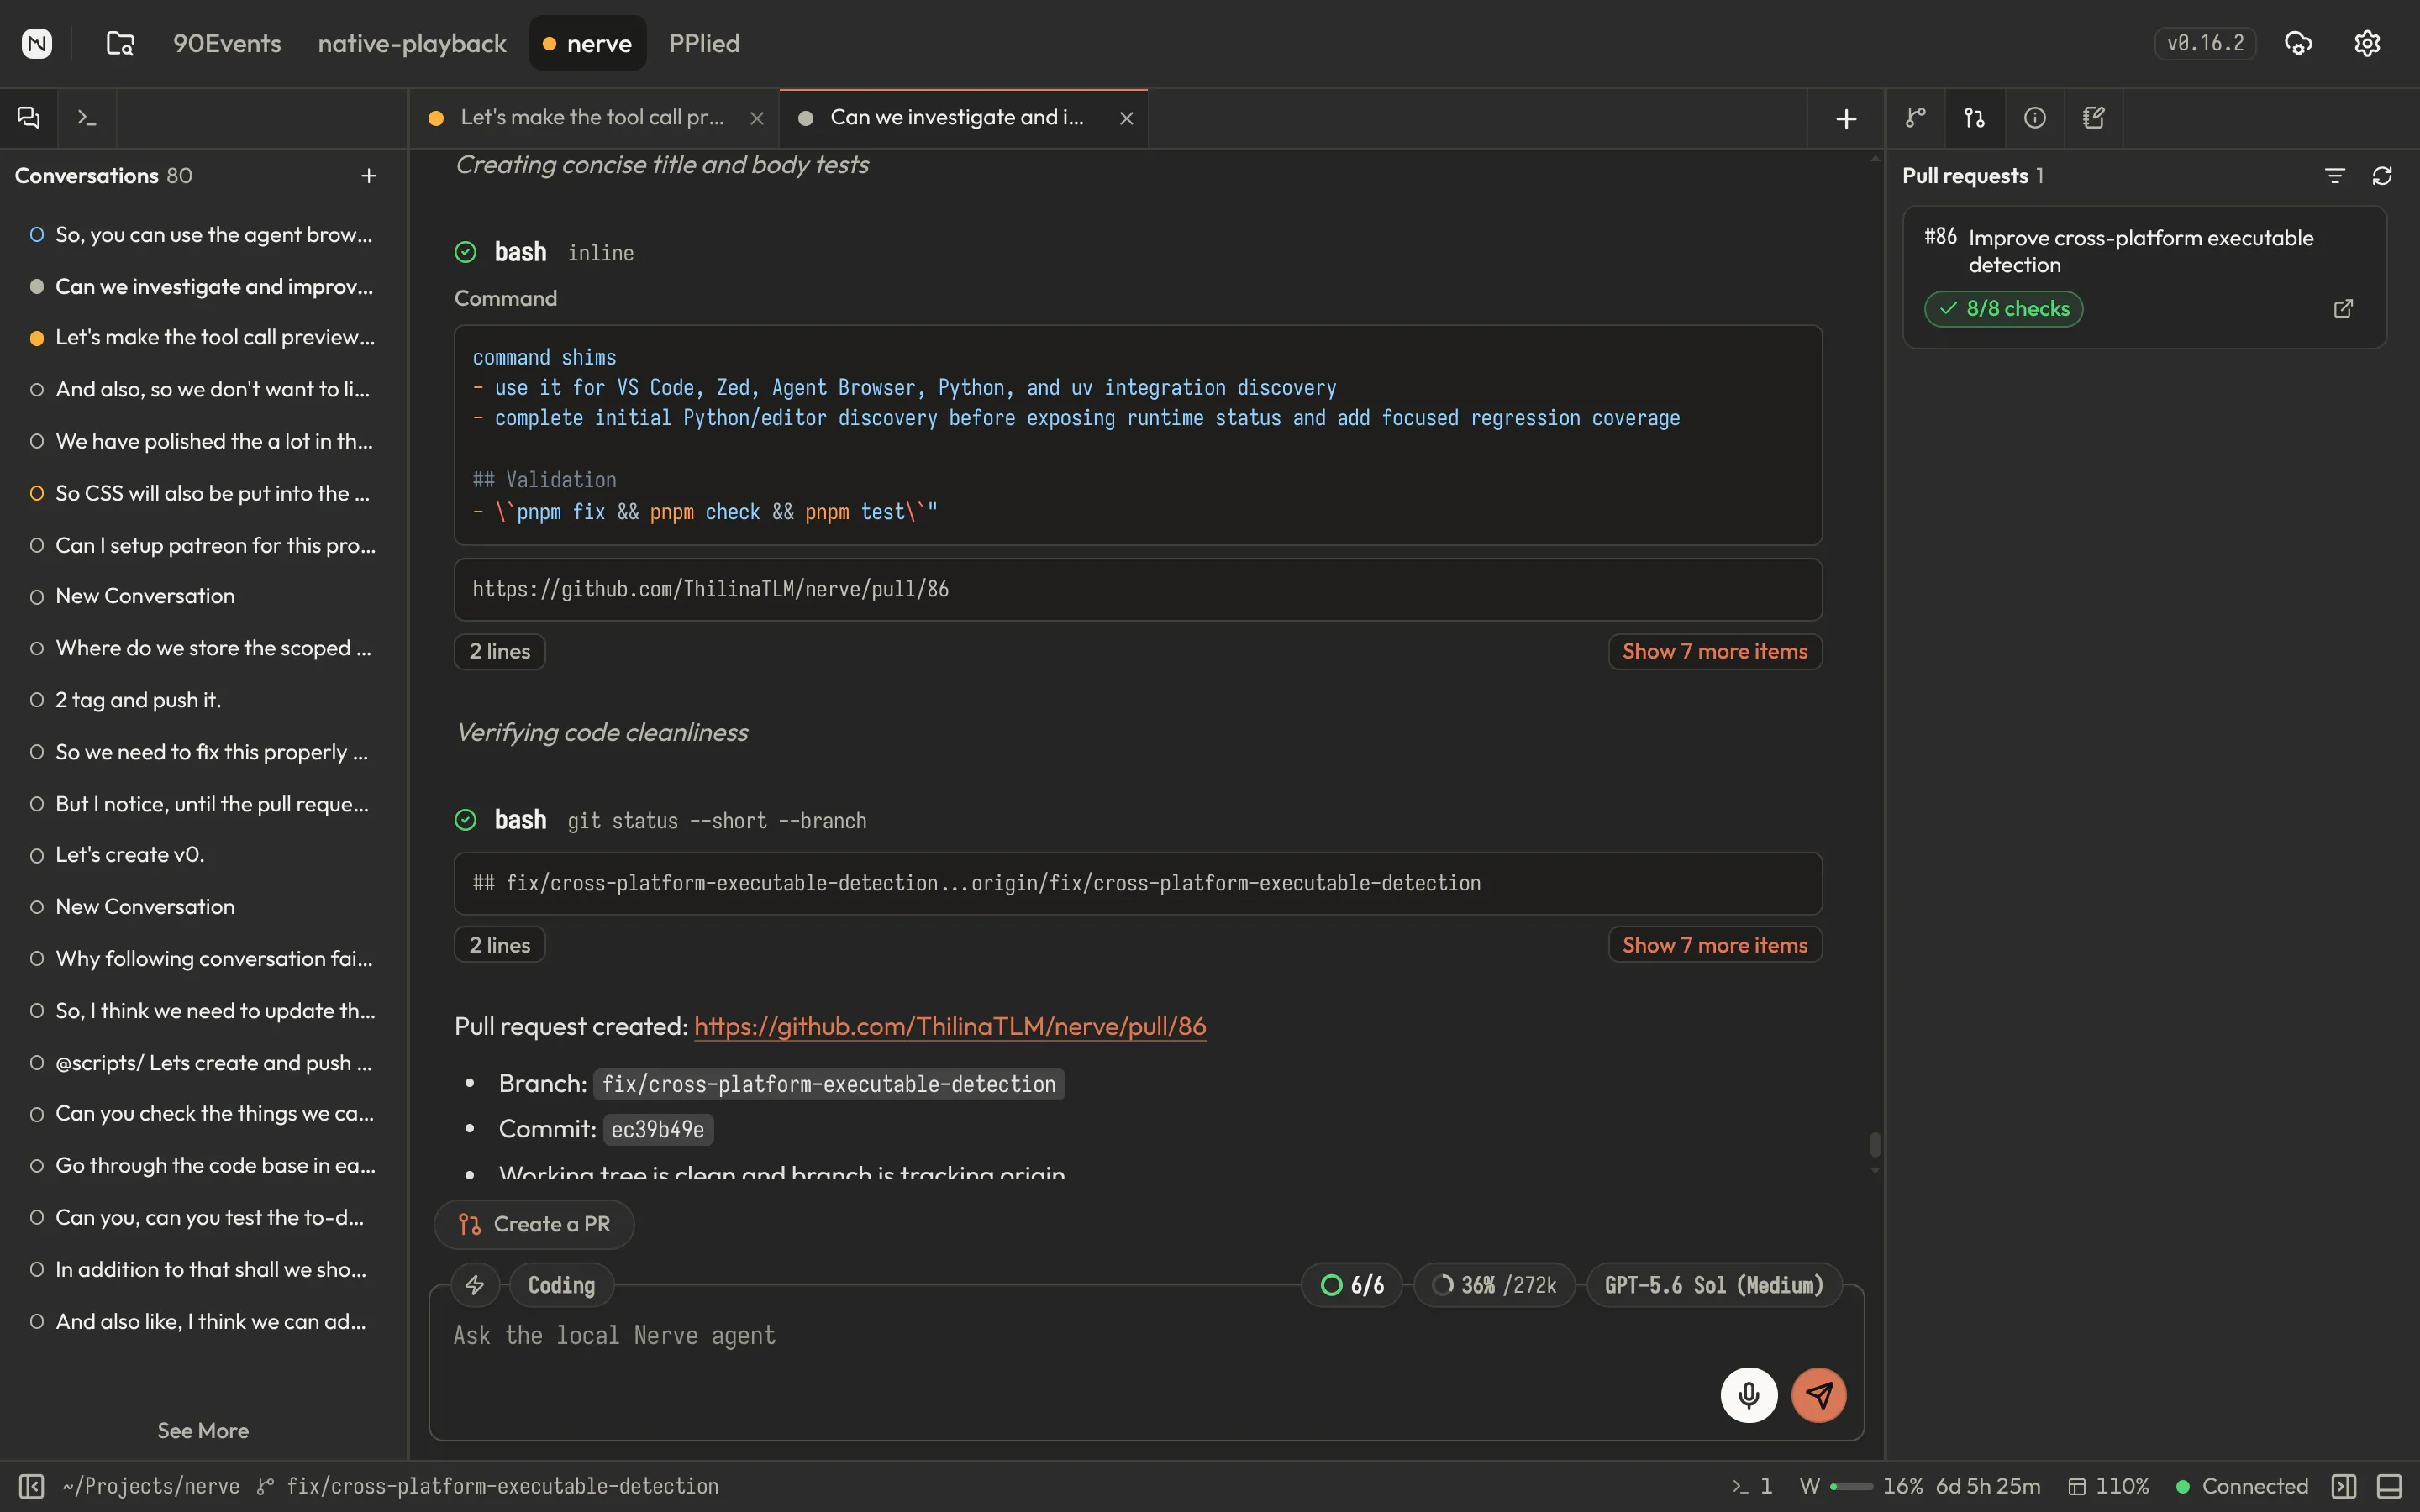Viewport: 2420px width, 1512px height.
Task: Filter the pull requests list
Action: (x=2335, y=176)
